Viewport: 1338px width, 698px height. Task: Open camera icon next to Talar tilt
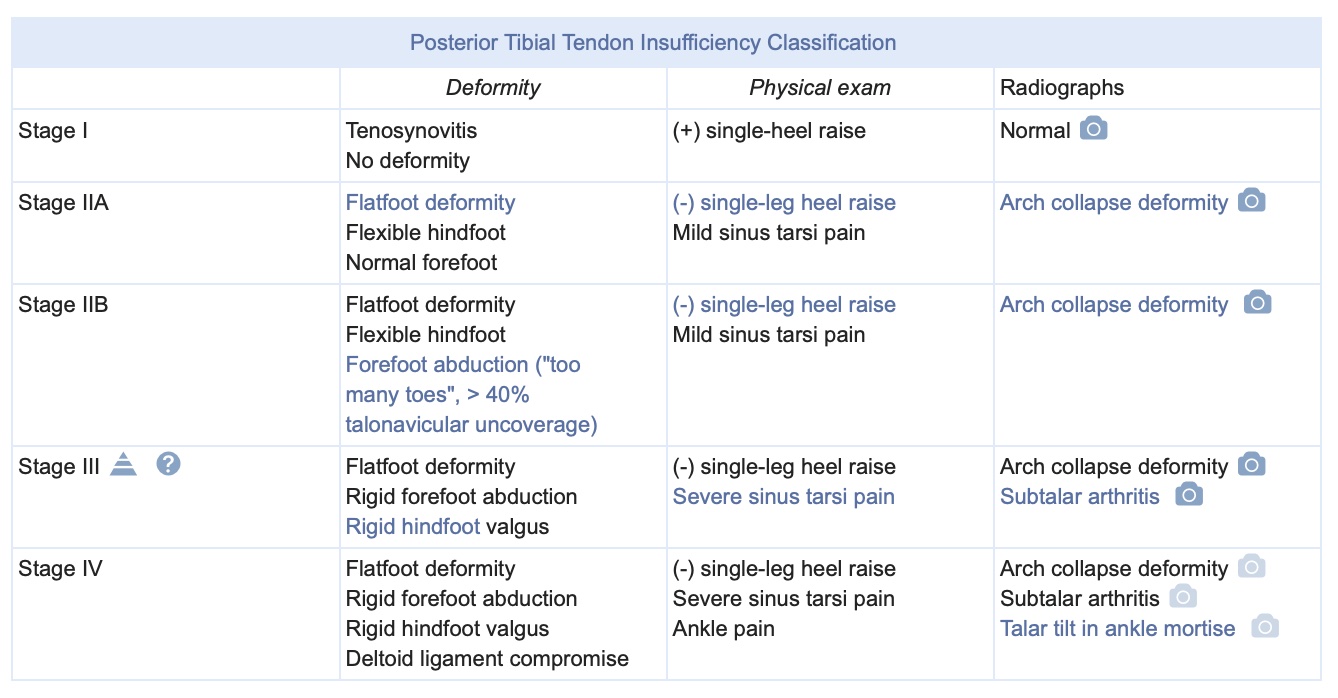pos(1265,627)
